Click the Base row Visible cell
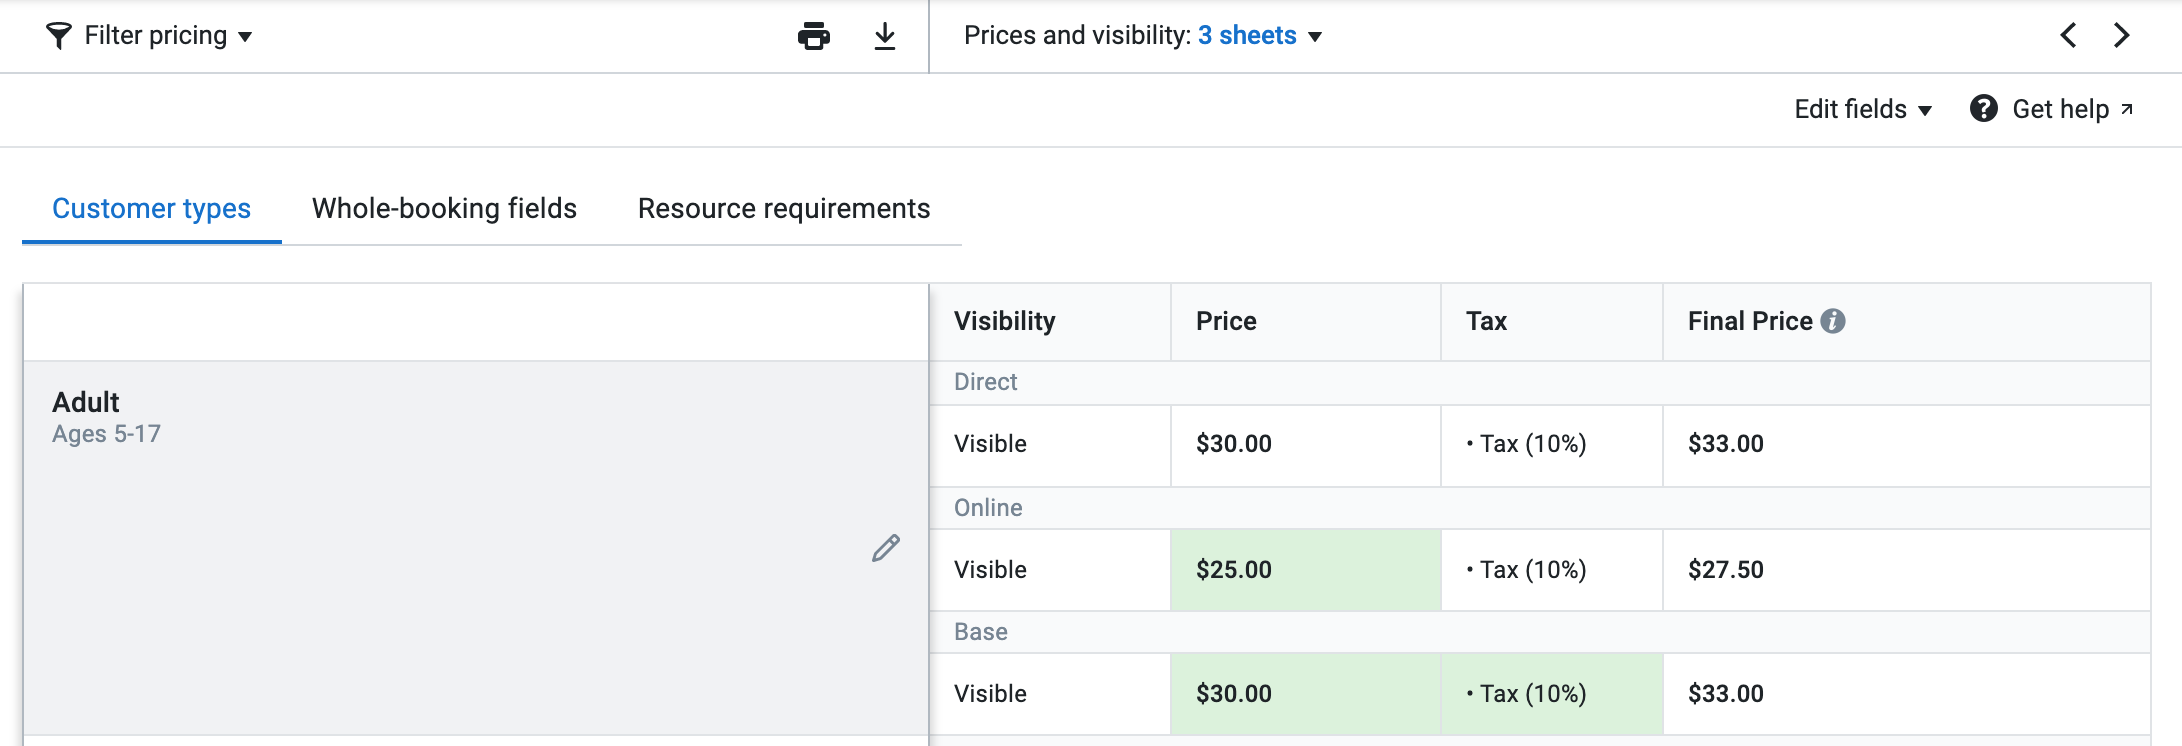 pos(1050,694)
